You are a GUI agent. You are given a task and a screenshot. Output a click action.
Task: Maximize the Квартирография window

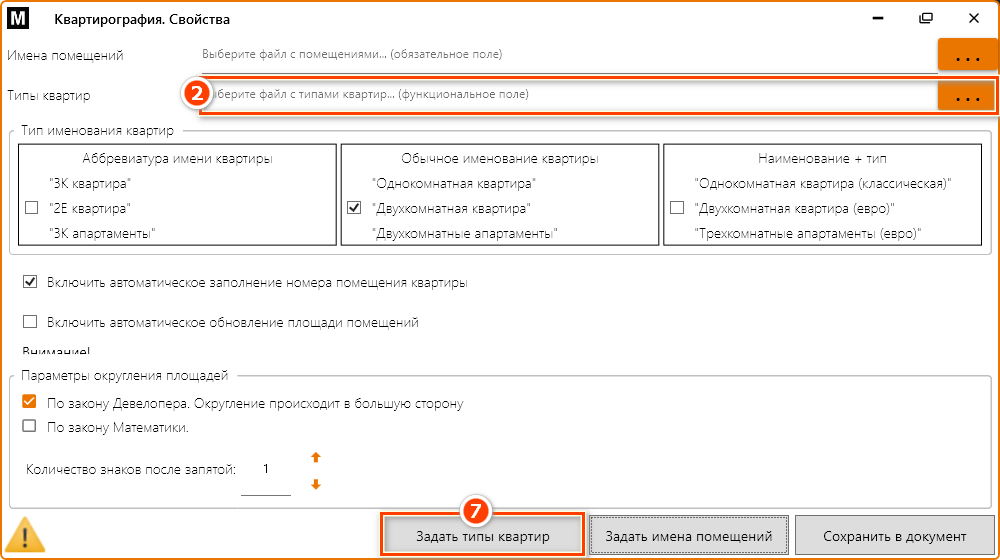click(926, 18)
